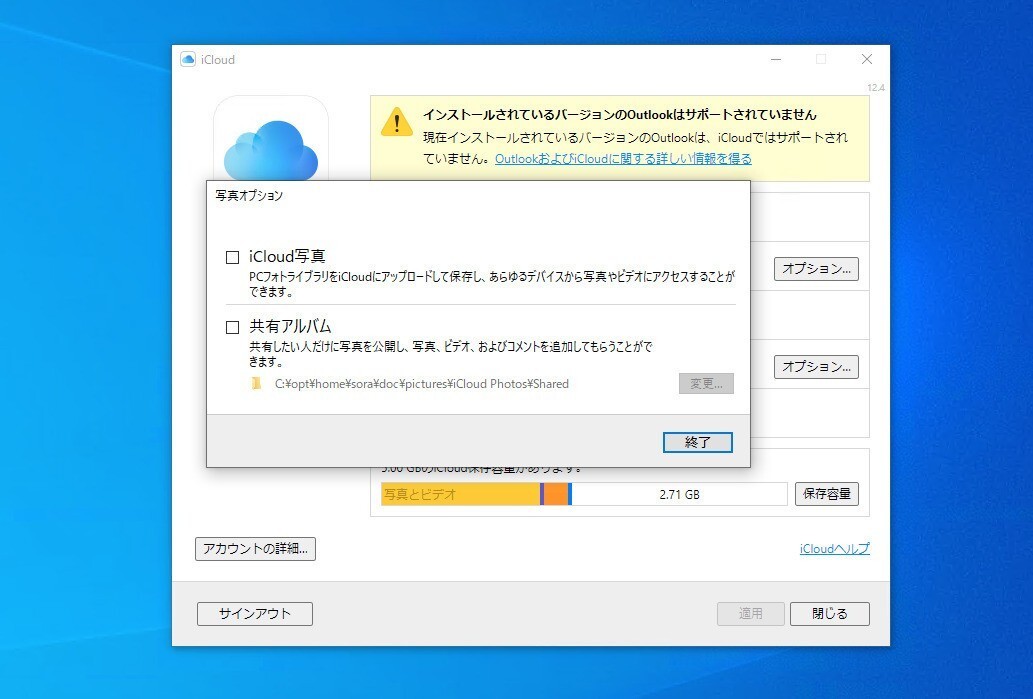Open the Outlook and iCloud info link
The height and width of the screenshot is (699, 1033).
[623, 158]
